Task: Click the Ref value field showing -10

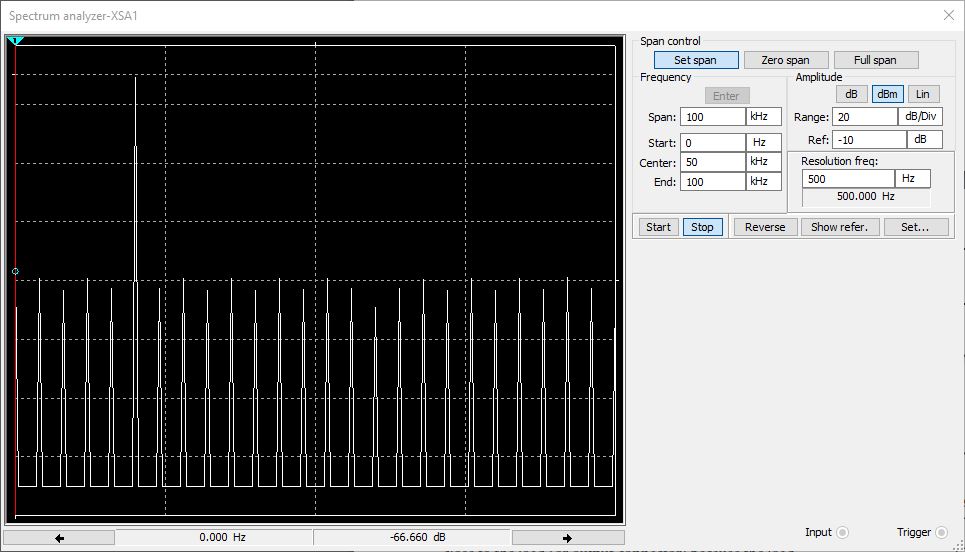Action: click(x=869, y=140)
